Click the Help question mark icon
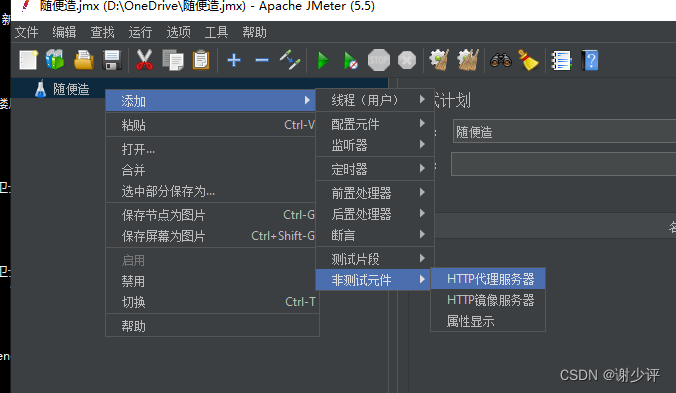Viewport: 676px width, 393px height. (590, 60)
